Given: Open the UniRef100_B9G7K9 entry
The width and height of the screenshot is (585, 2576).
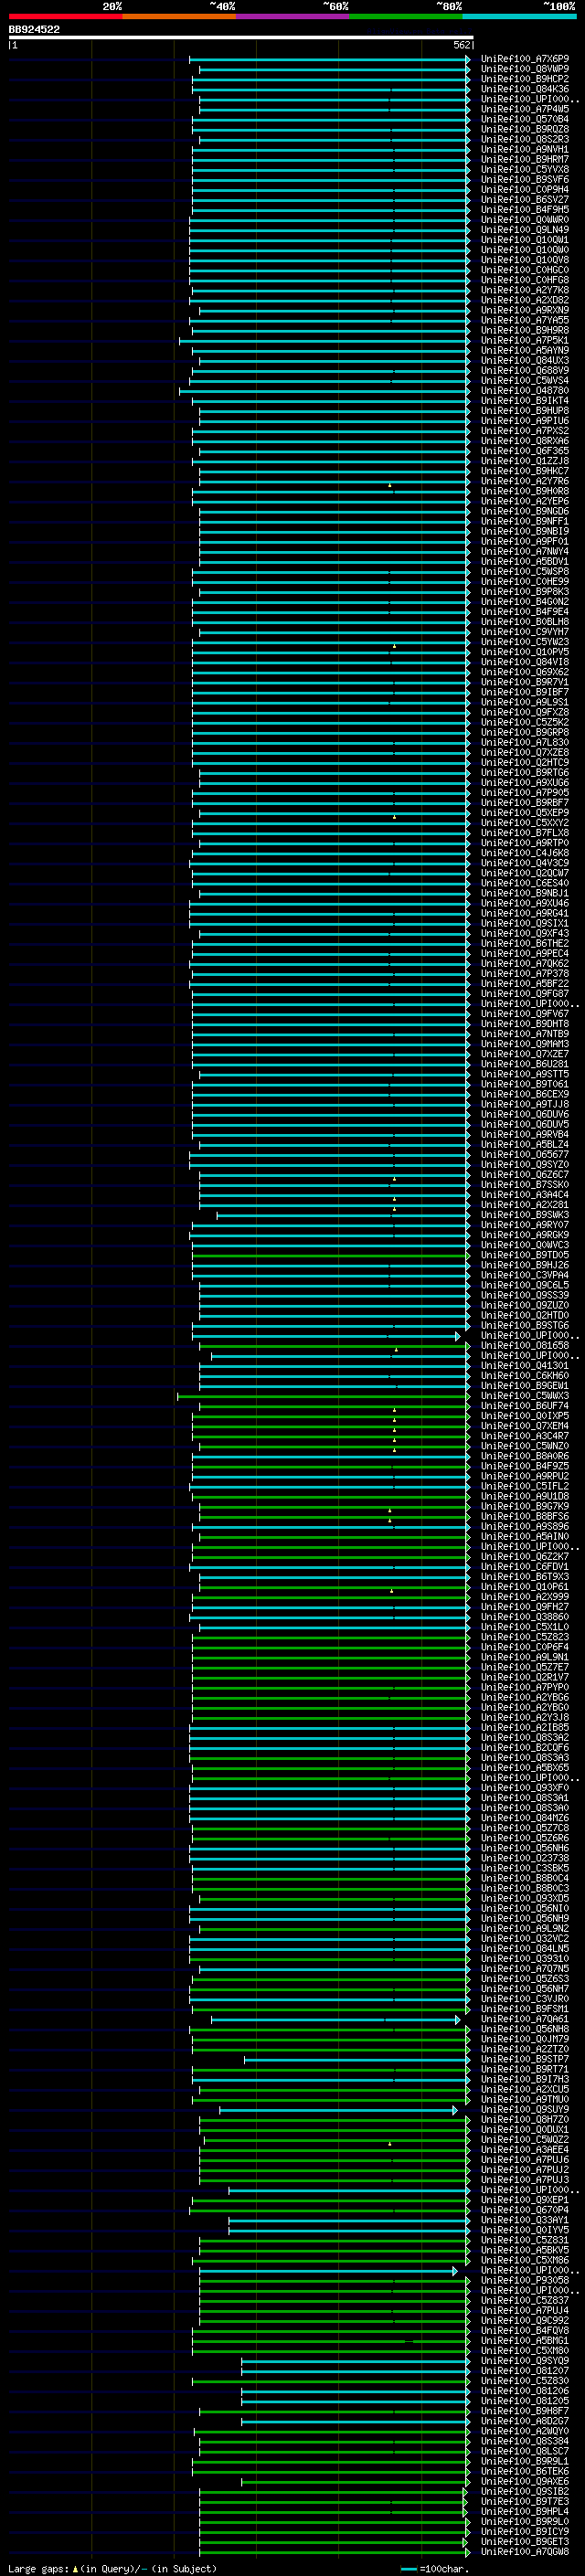Looking at the screenshot, I should (x=525, y=1506).
